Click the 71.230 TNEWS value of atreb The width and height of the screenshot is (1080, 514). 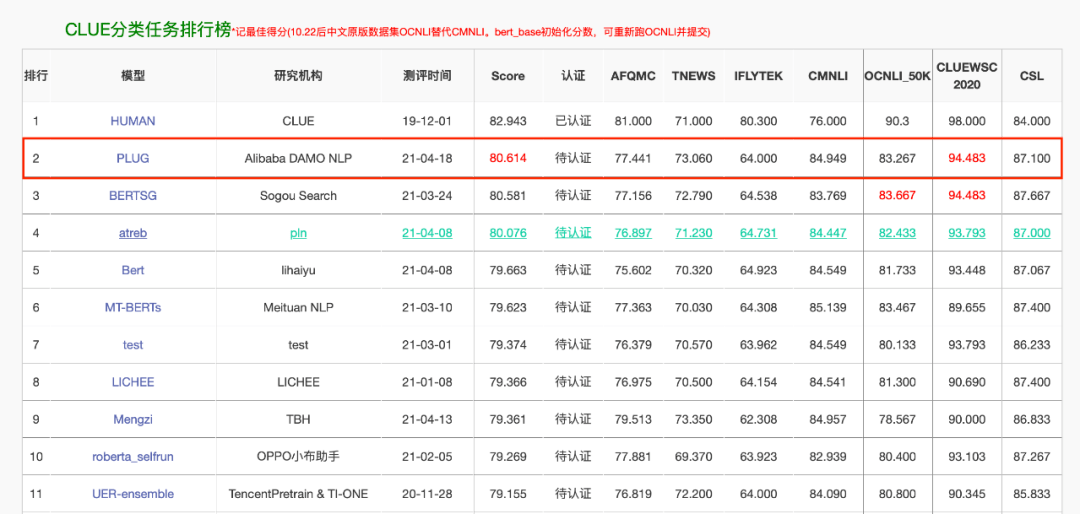tap(693, 233)
